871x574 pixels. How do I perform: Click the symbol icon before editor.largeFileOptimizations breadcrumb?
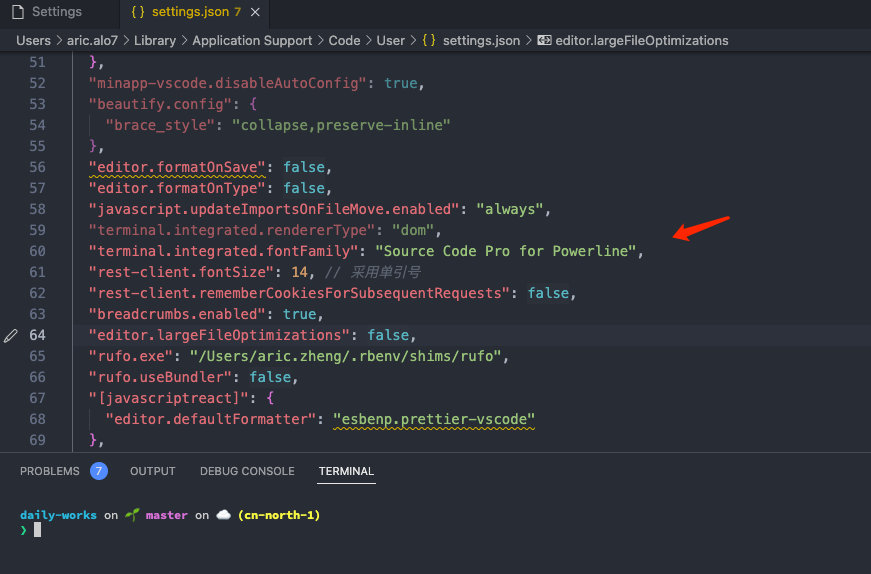tap(544, 41)
